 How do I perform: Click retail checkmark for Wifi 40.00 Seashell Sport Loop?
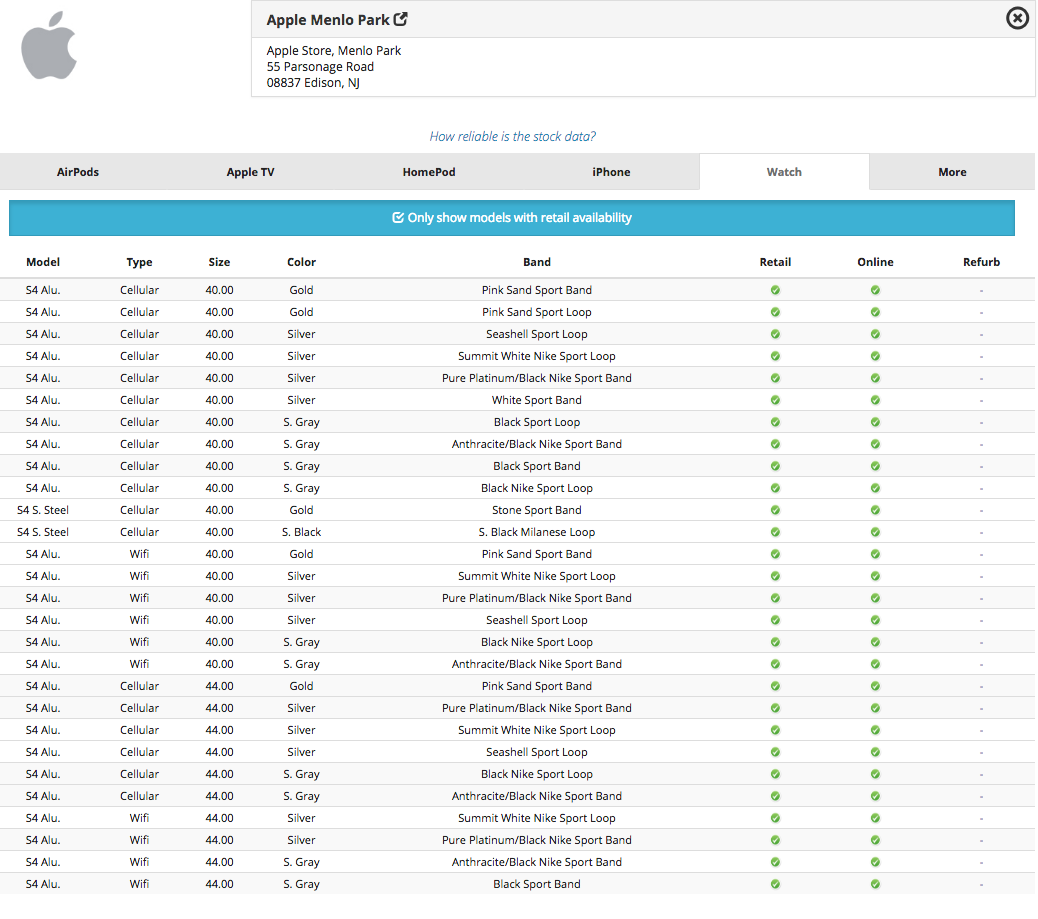pyautogui.click(x=775, y=620)
